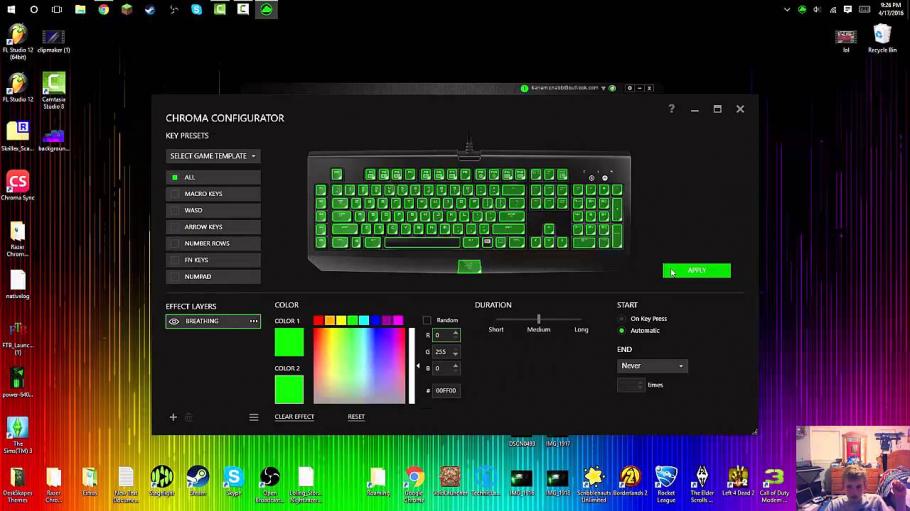Screen dimensions: 910x511
Task: Select the Arrow Keys preset
Action: point(175,227)
